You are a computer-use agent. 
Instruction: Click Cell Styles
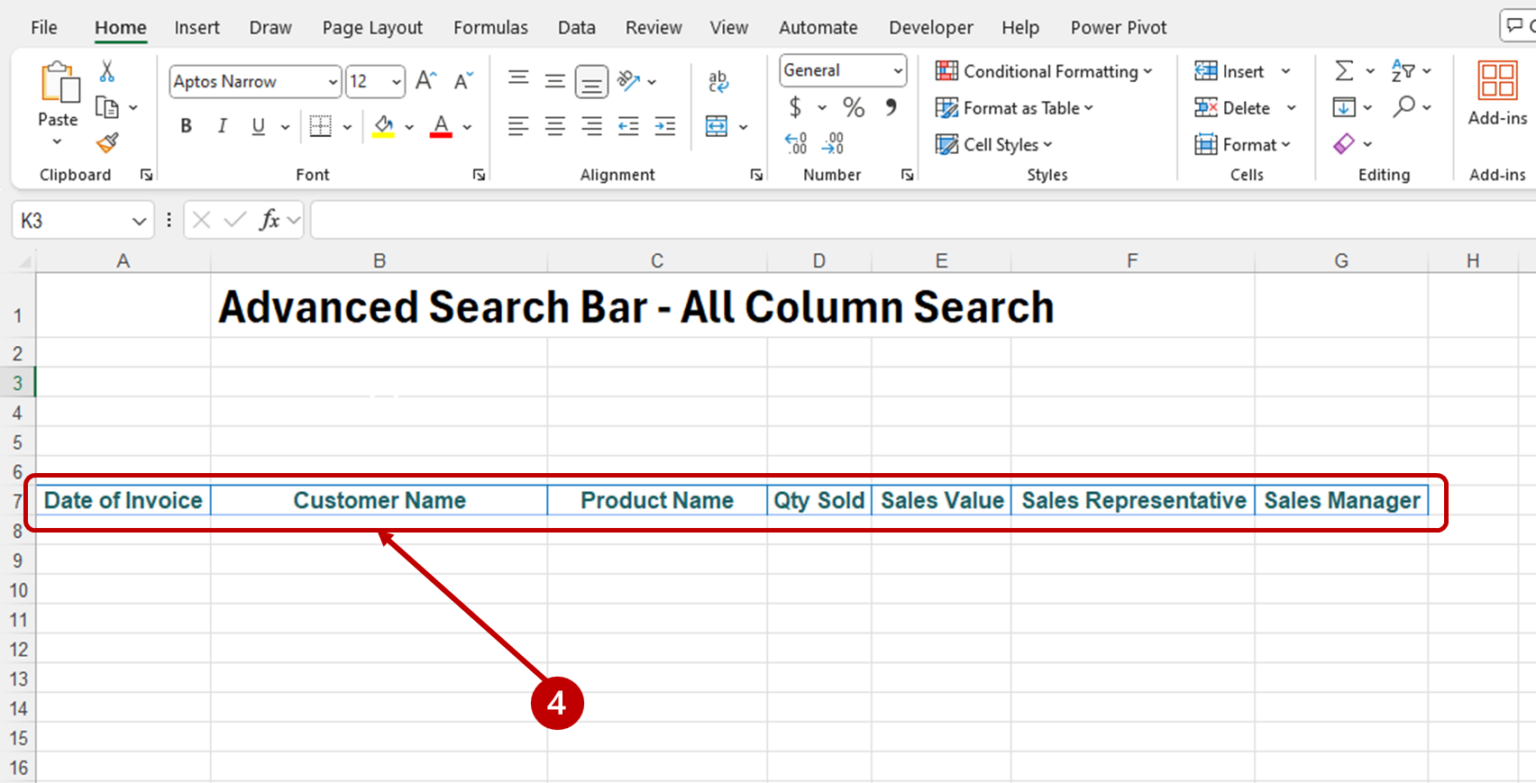[994, 144]
